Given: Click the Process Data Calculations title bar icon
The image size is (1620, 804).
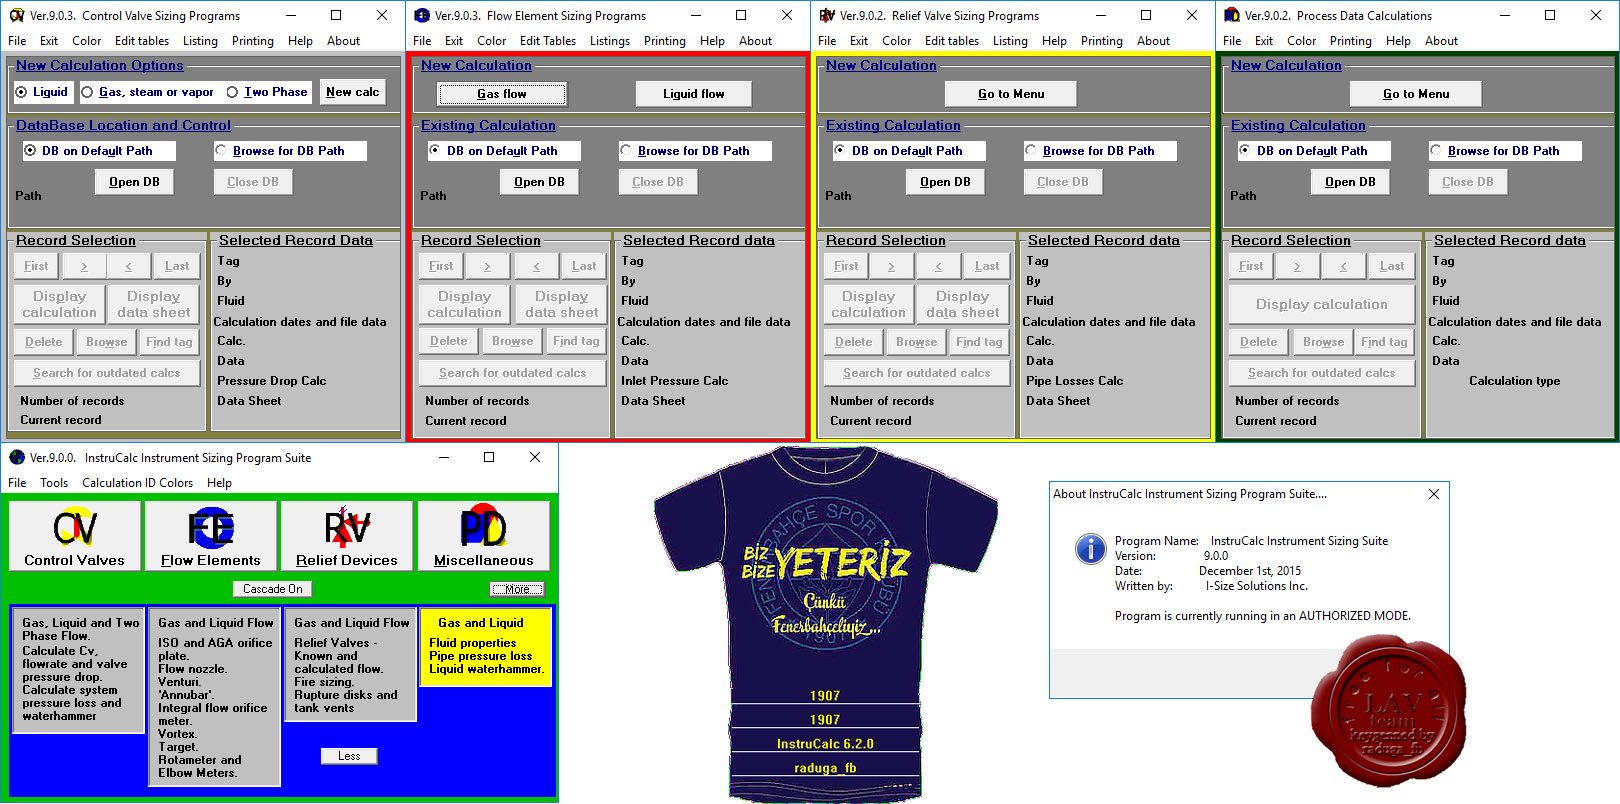Looking at the screenshot, I should (x=1231, y=15).
